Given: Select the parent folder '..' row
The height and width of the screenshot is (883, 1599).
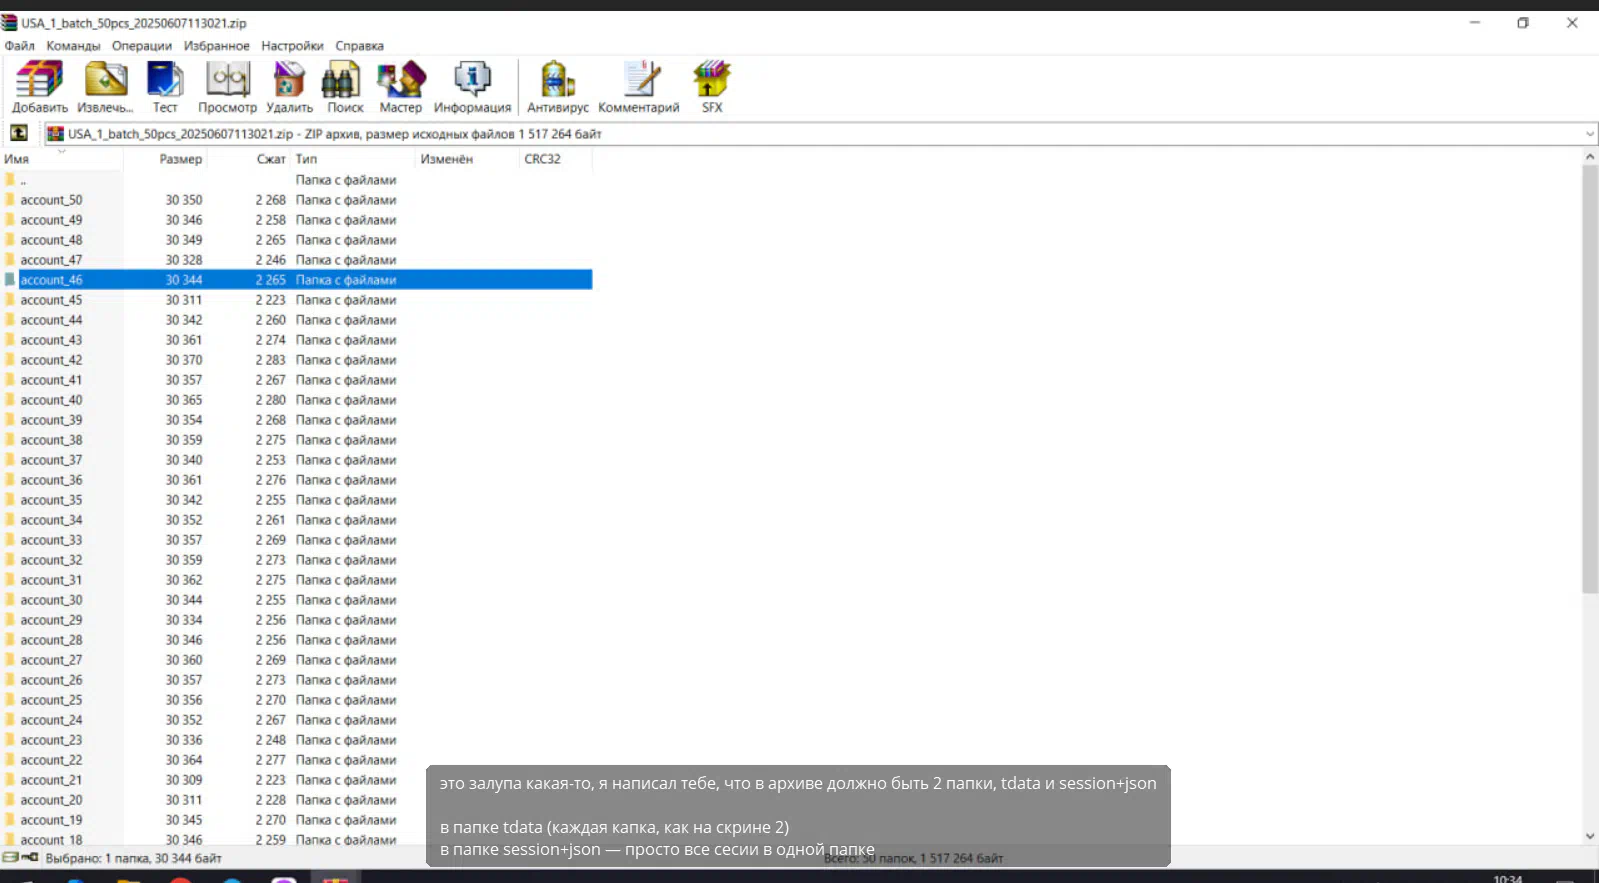Looking at the screenshot, I should click(x=297, y=180).
